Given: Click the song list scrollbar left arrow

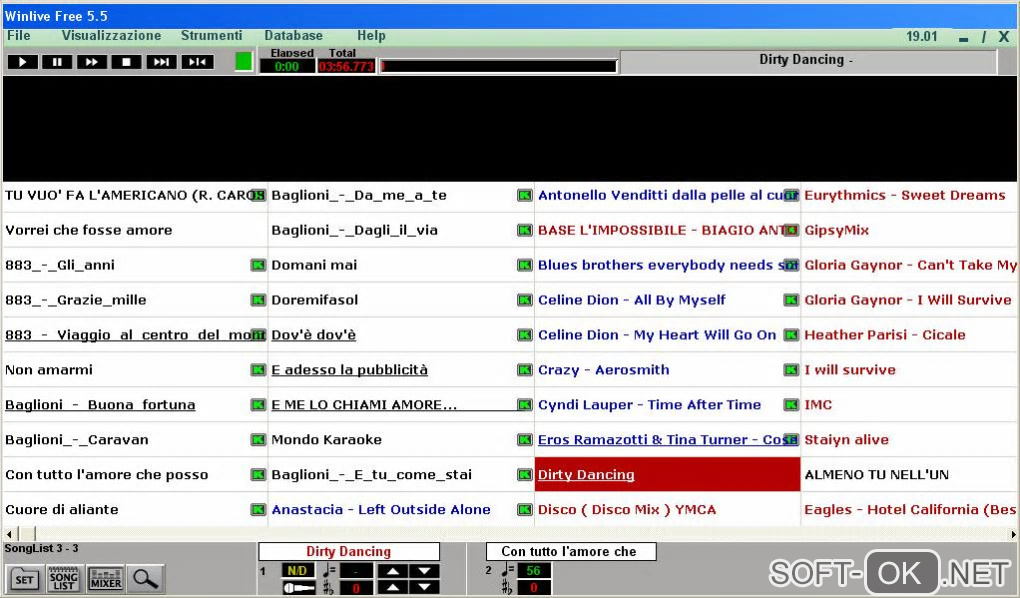Looking at the screenshot, I should point(8,534).
